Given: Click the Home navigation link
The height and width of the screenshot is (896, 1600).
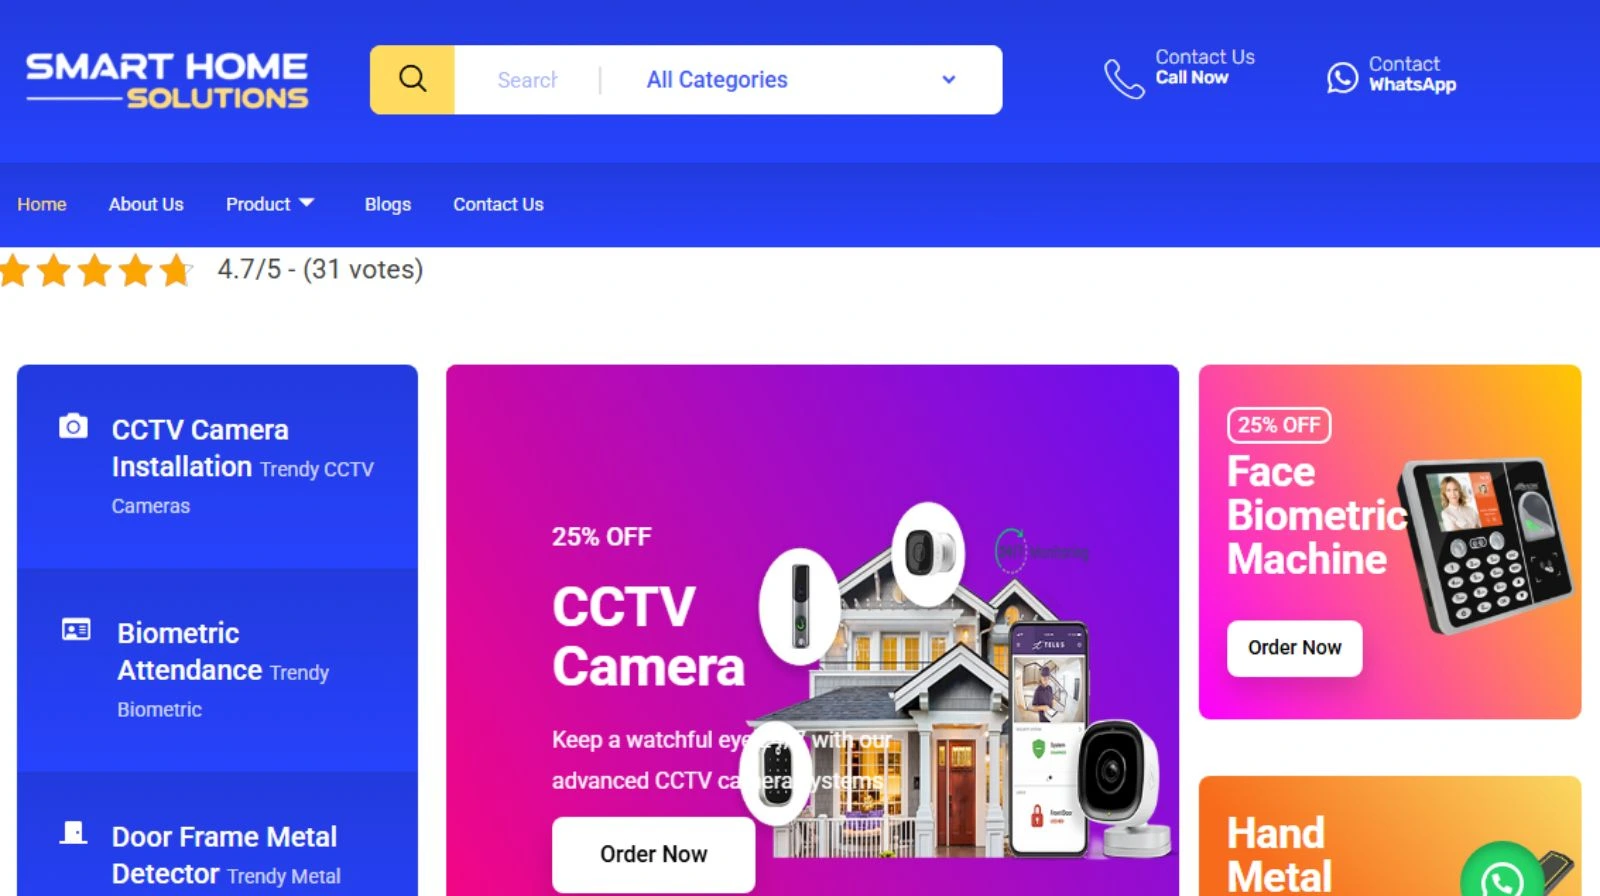Looking at the screenshot, I should (42, 204).
